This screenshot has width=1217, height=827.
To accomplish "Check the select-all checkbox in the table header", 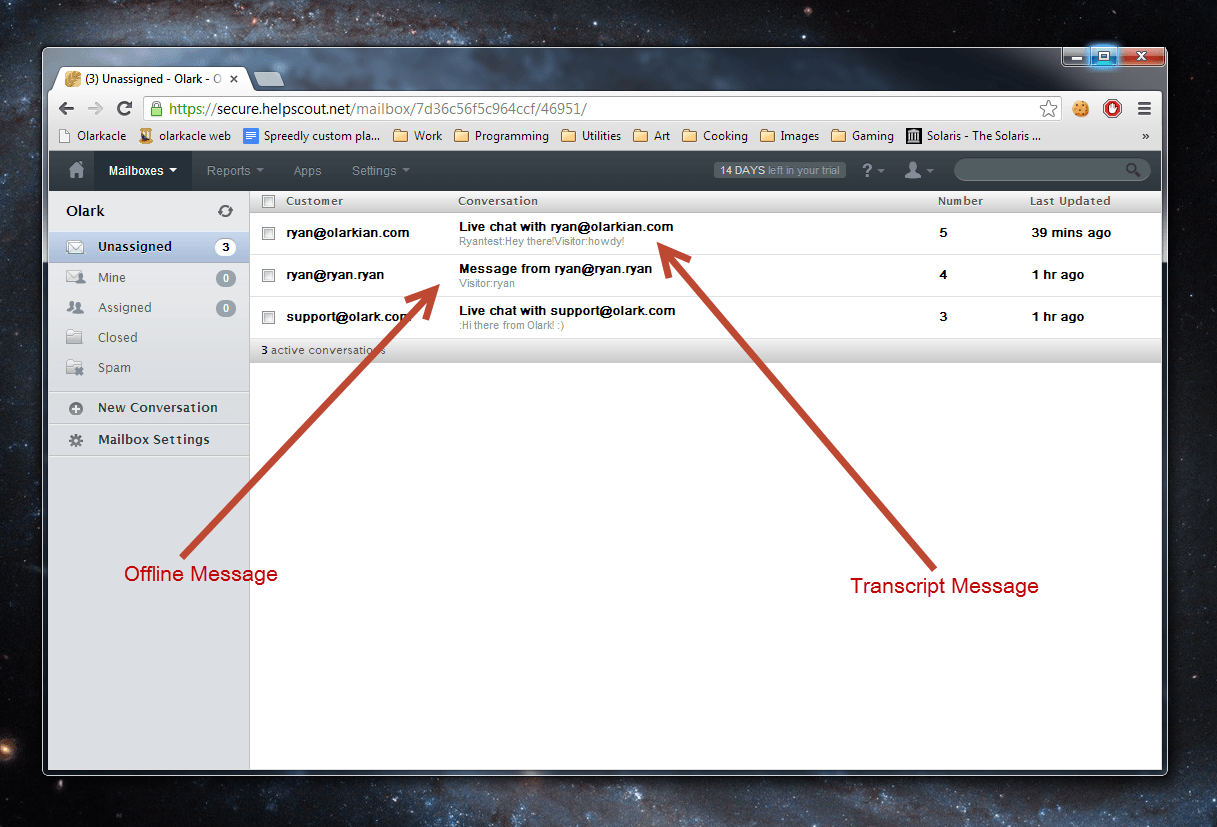I will [x=268, y=201].
